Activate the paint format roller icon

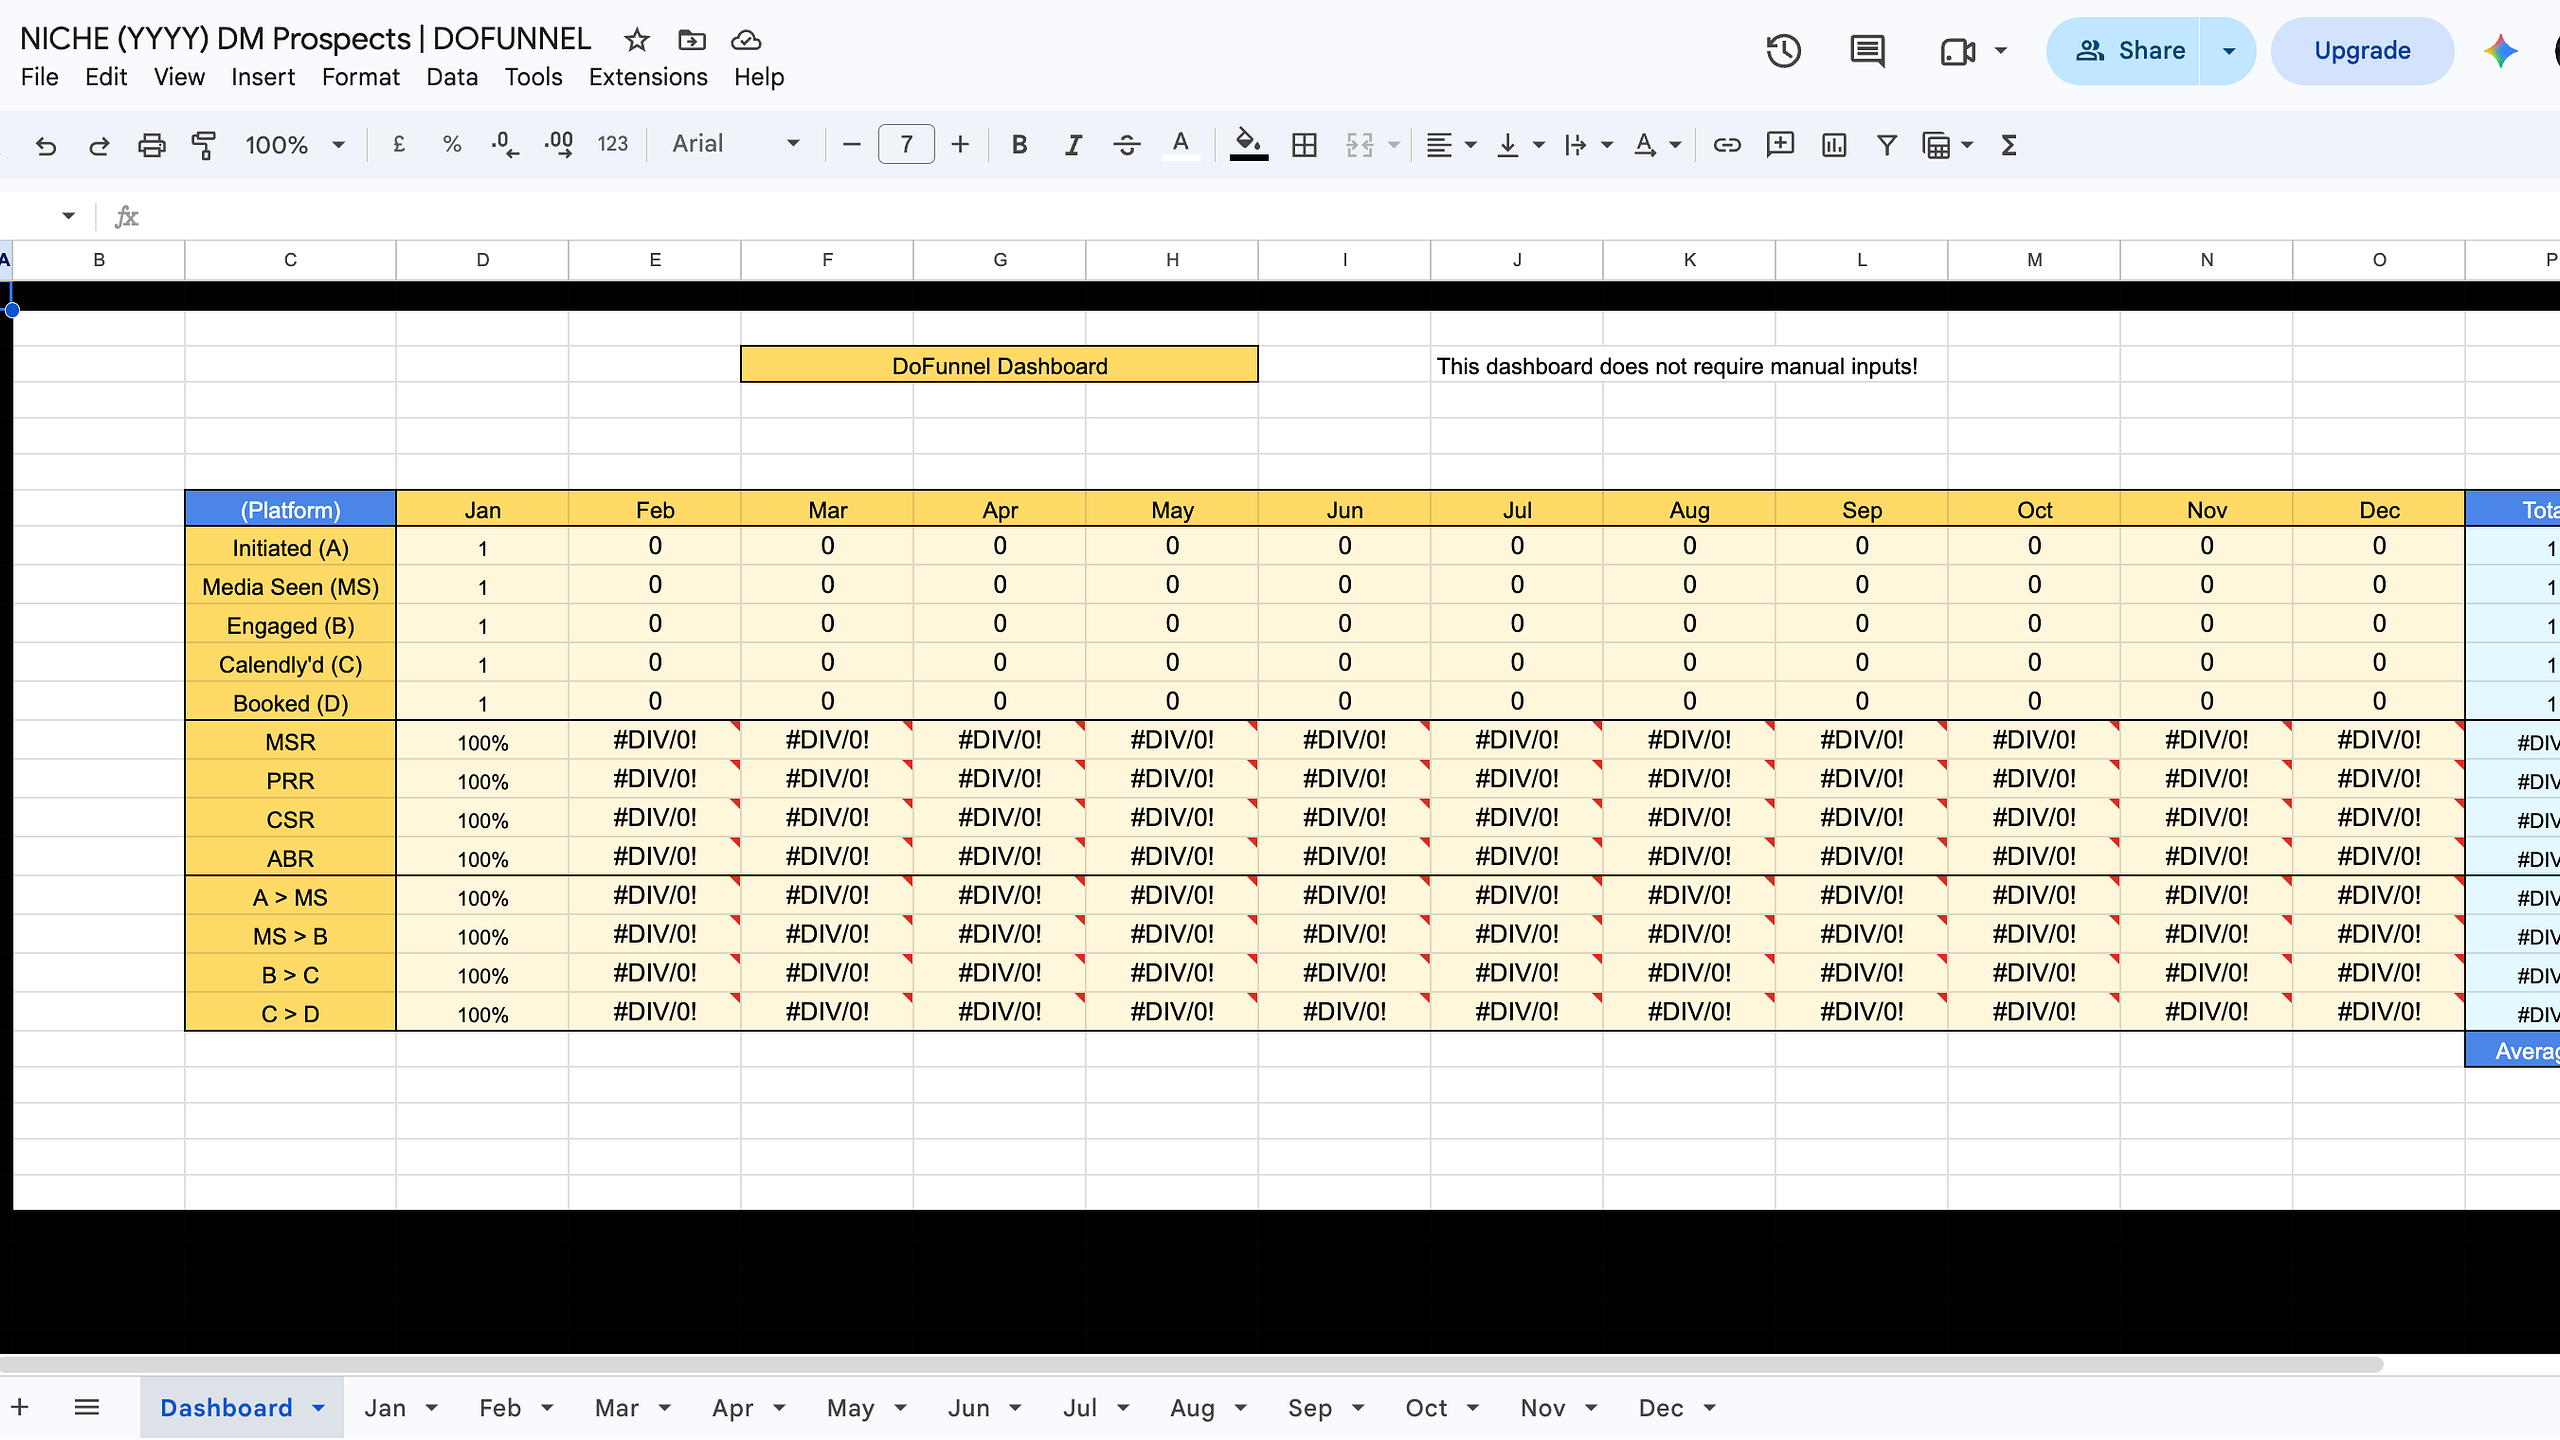point(204,146)
